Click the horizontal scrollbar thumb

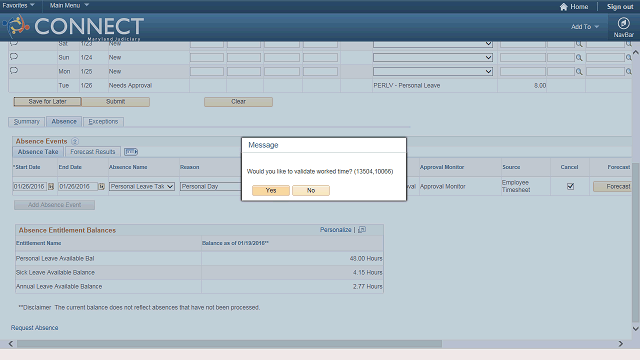pyautogui.click(x=229, y=344)
